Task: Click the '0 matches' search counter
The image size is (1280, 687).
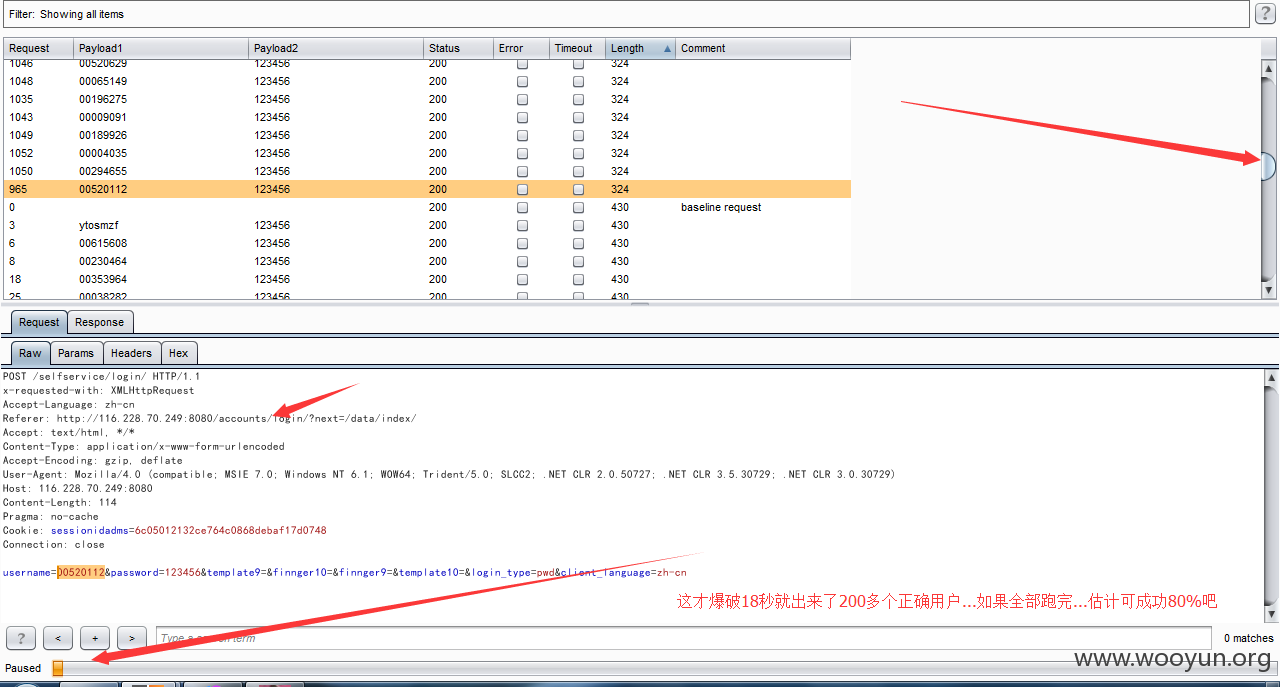Action: click(1248, 638)
